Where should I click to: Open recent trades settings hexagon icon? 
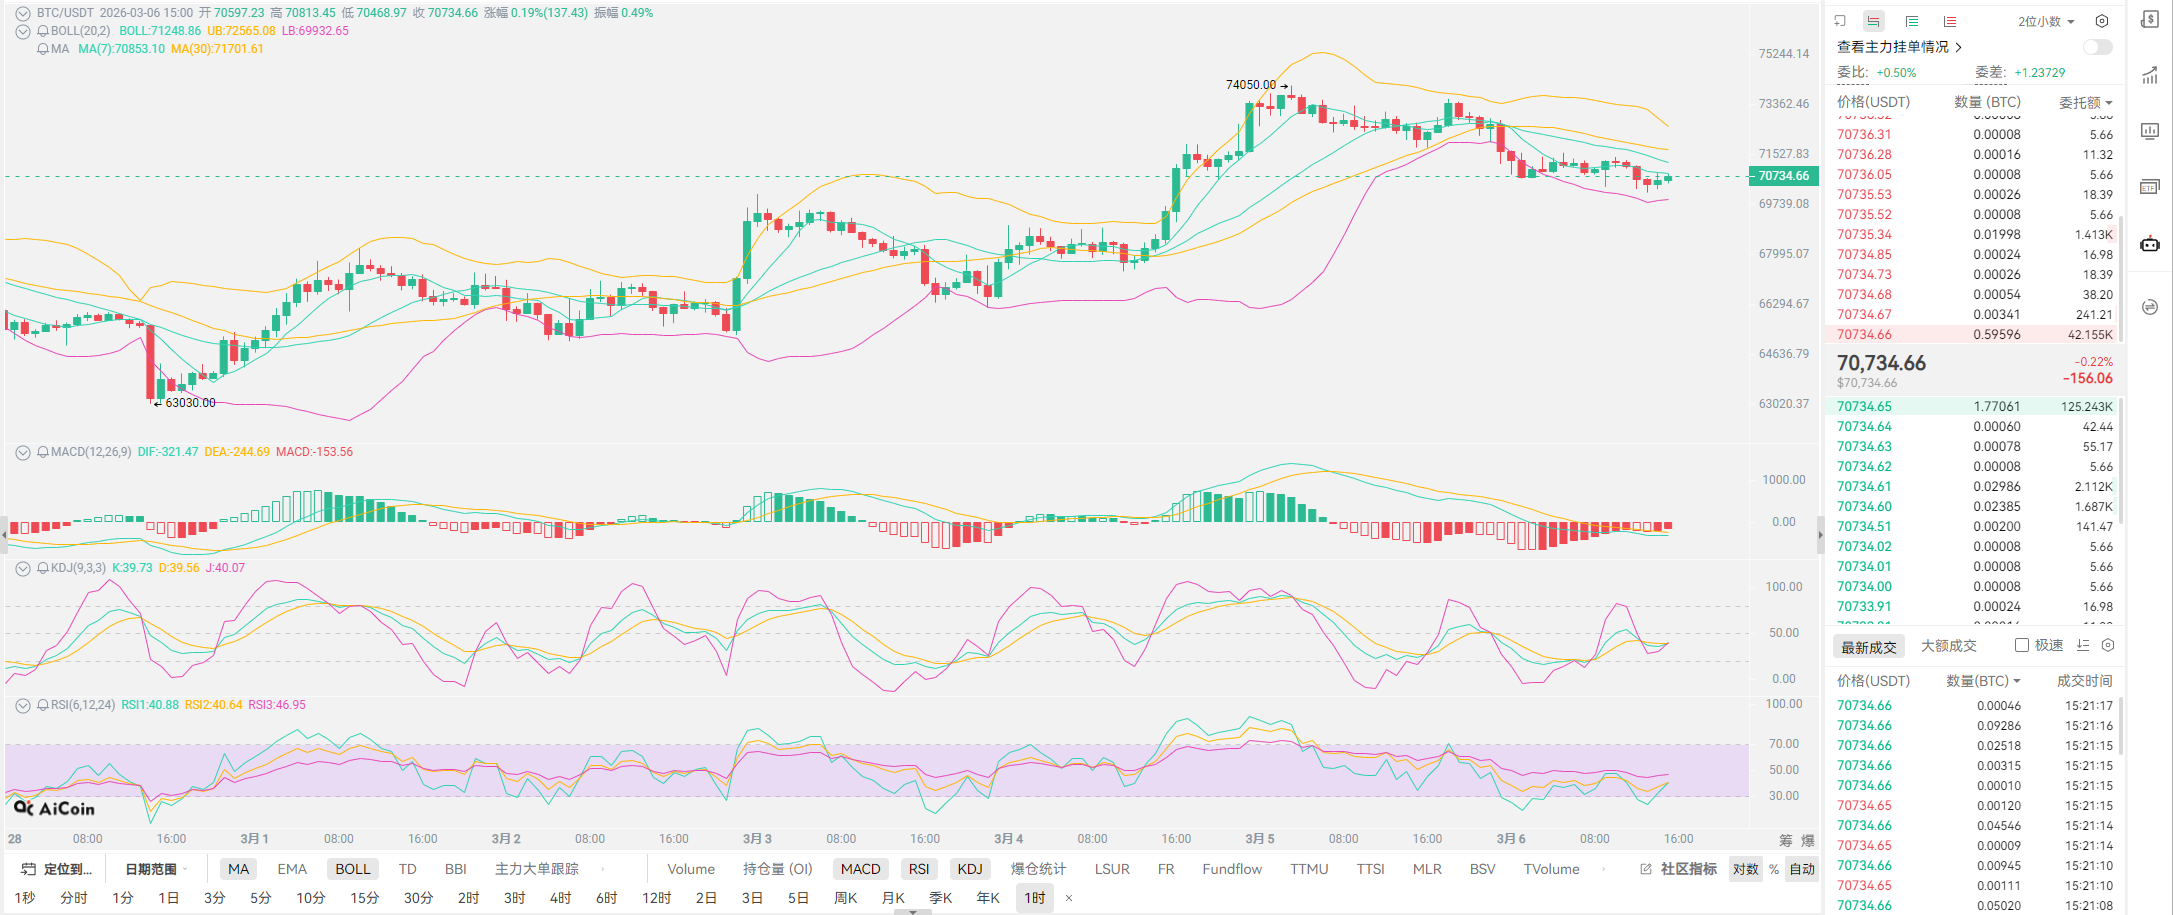click(2108, 646)
